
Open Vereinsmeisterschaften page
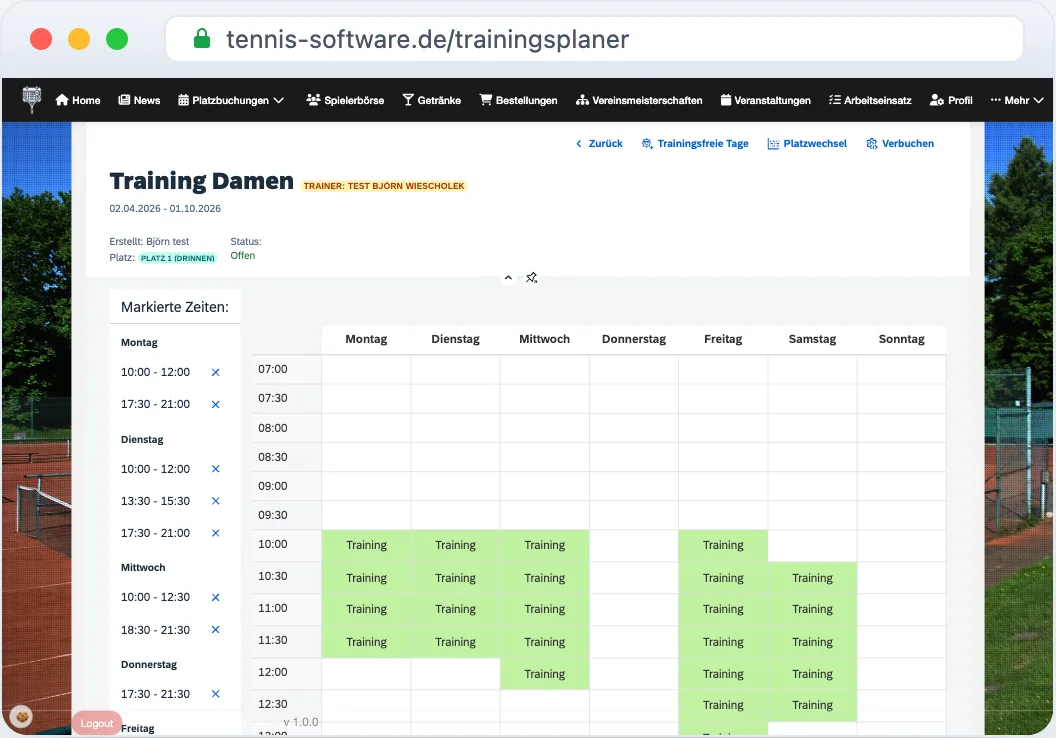[x=639, y=100]
